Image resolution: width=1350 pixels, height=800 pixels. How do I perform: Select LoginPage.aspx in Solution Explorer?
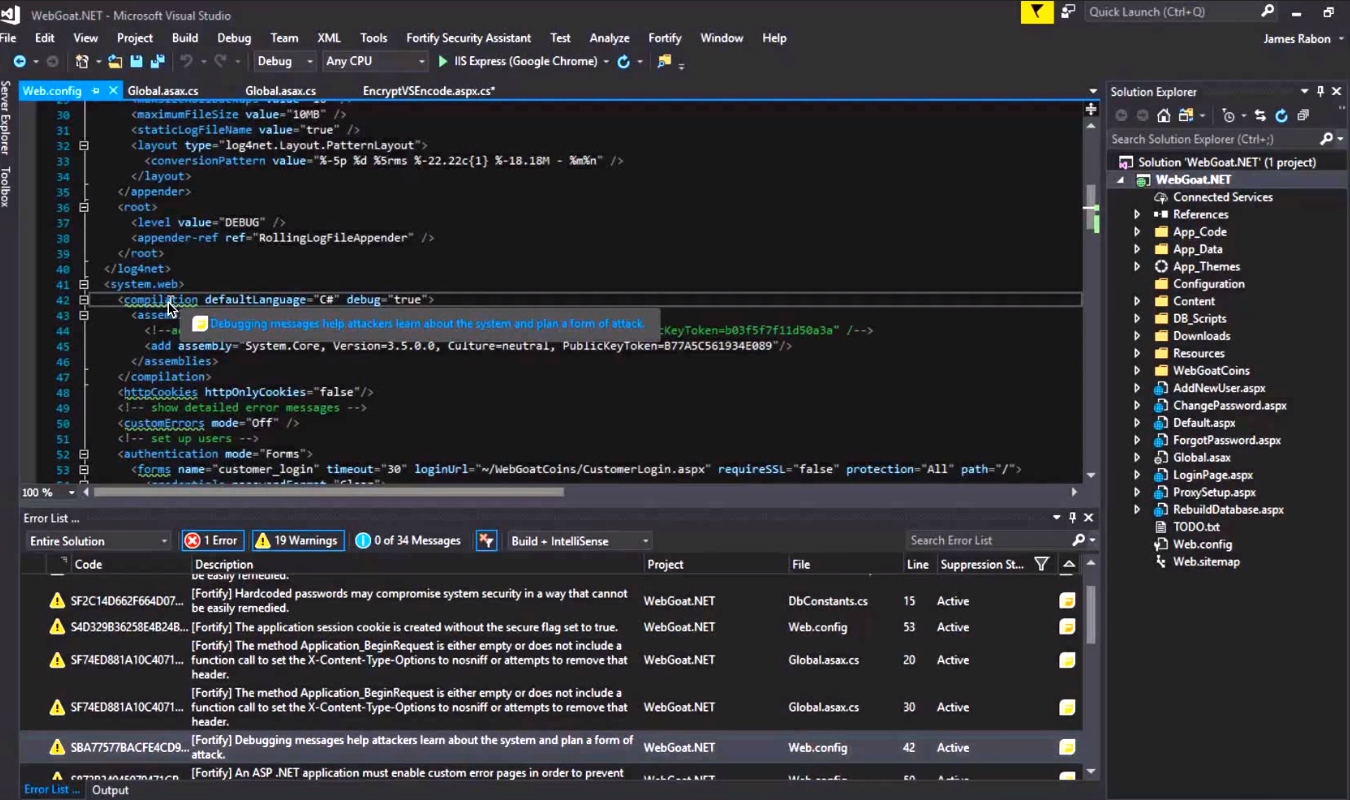pyautogui.click(x=1212, y=475)
